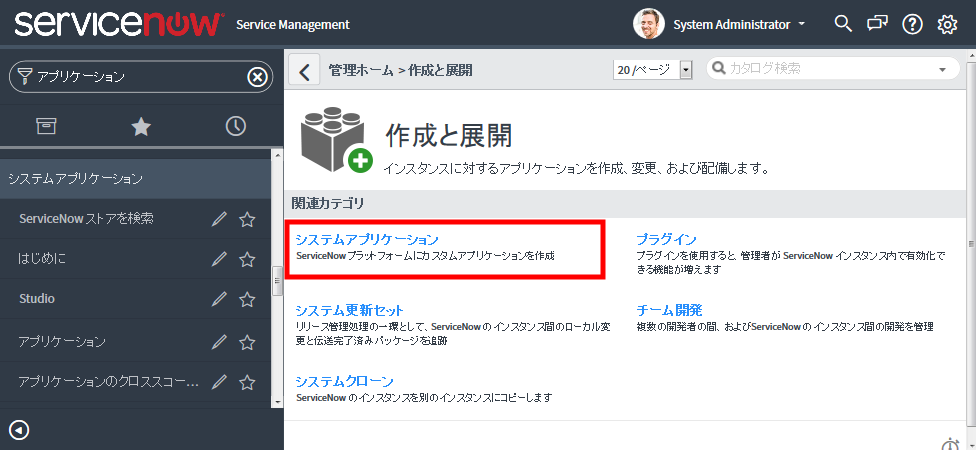Open global search magnifier icon

click(843, 24)
